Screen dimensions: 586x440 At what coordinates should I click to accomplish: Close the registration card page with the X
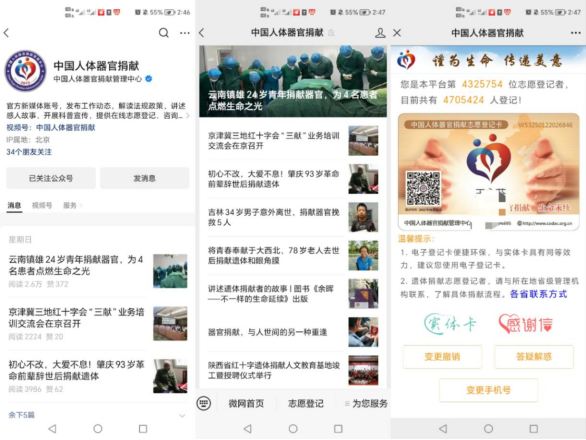397,33
